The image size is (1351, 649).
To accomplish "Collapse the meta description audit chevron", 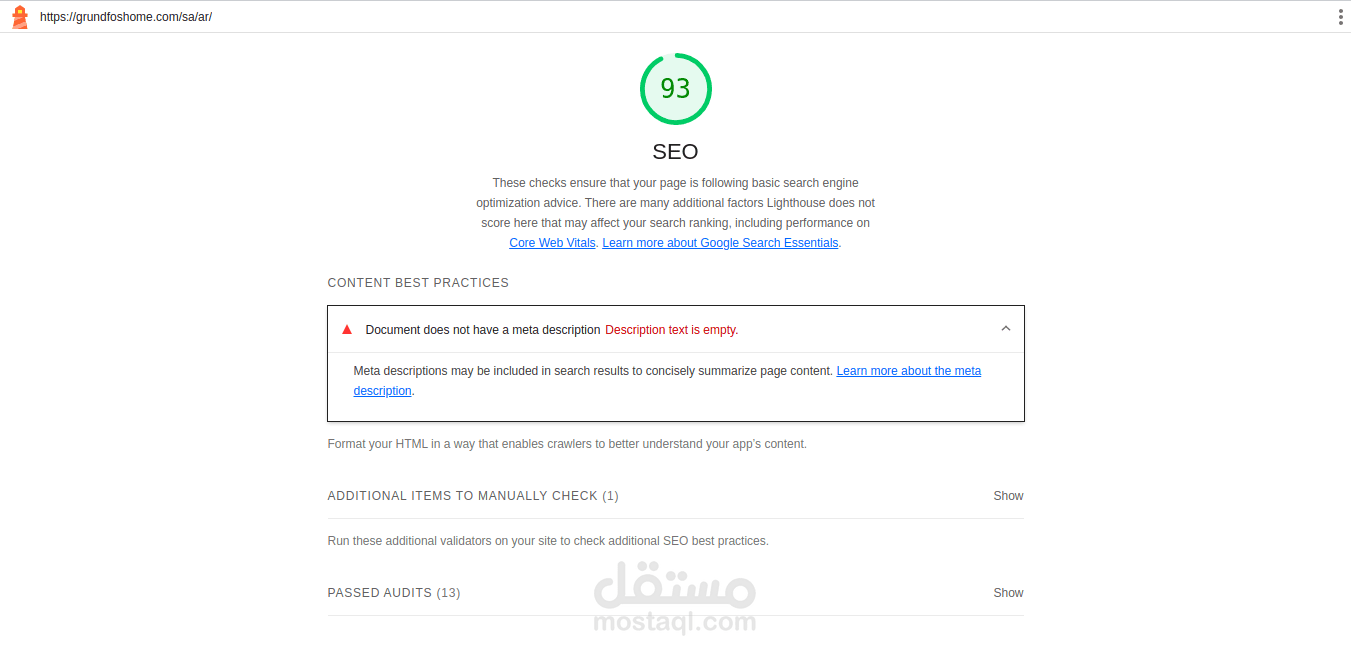I will pyautogui.click(x=1006, y=329).
